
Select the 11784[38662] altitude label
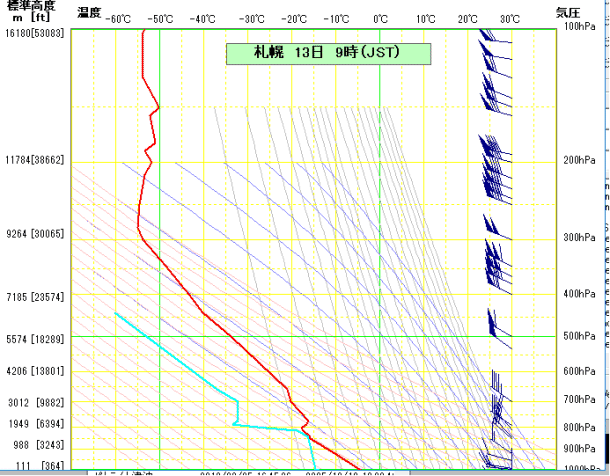(36, 160)
